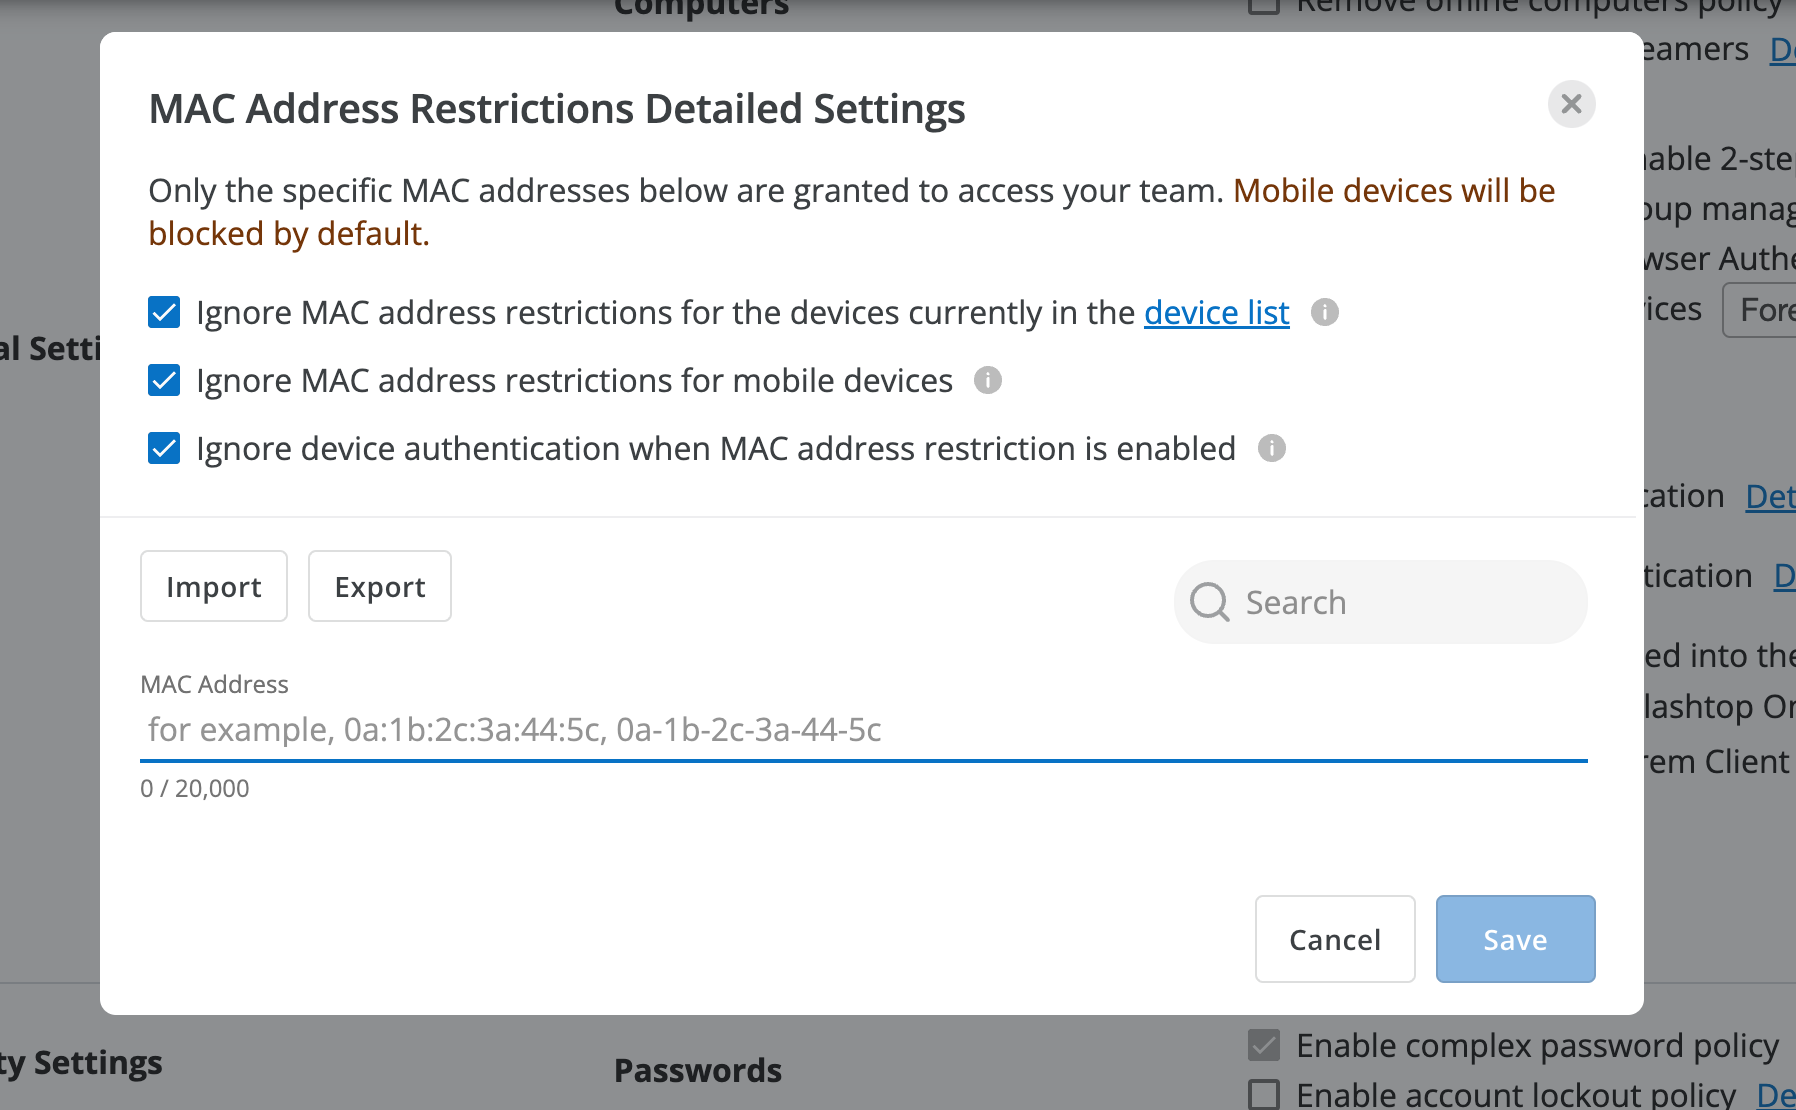The image size is (1796, 1110).
Task: Toggle ignore device authentication when restriction enabled
Action: click(163, 448)
